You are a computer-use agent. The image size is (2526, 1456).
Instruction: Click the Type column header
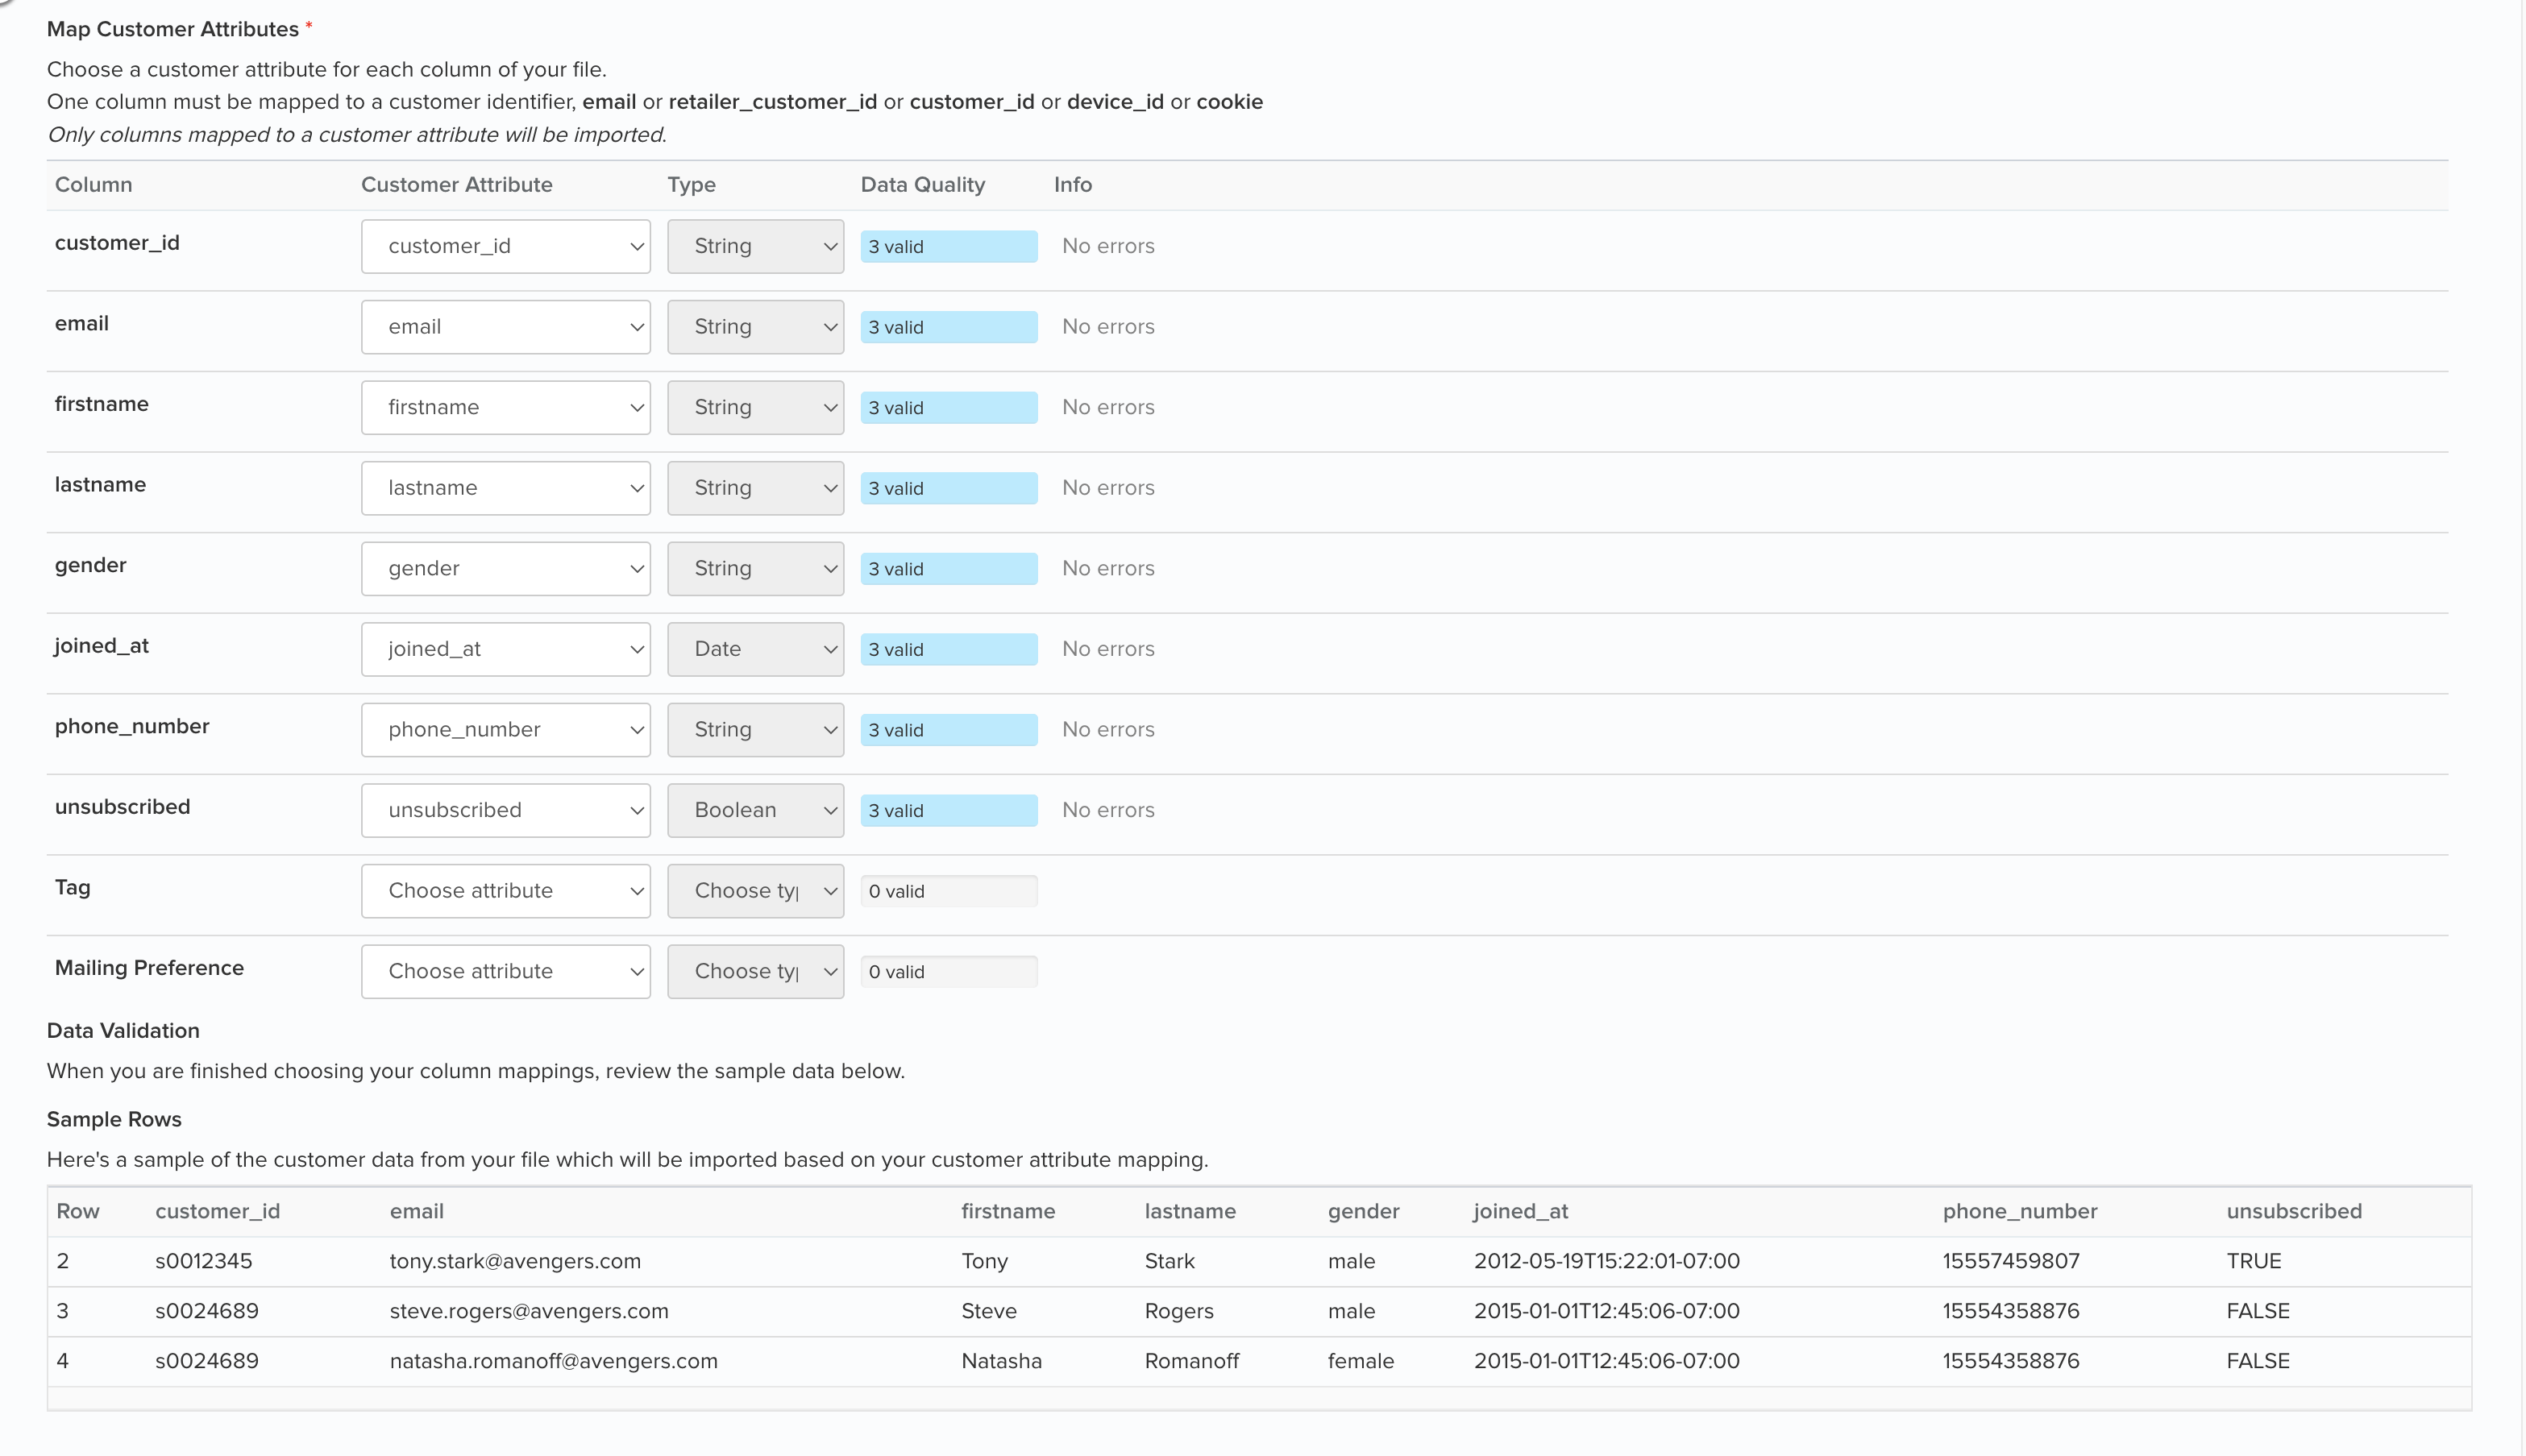pyautogui.click(x=692, y=185)
